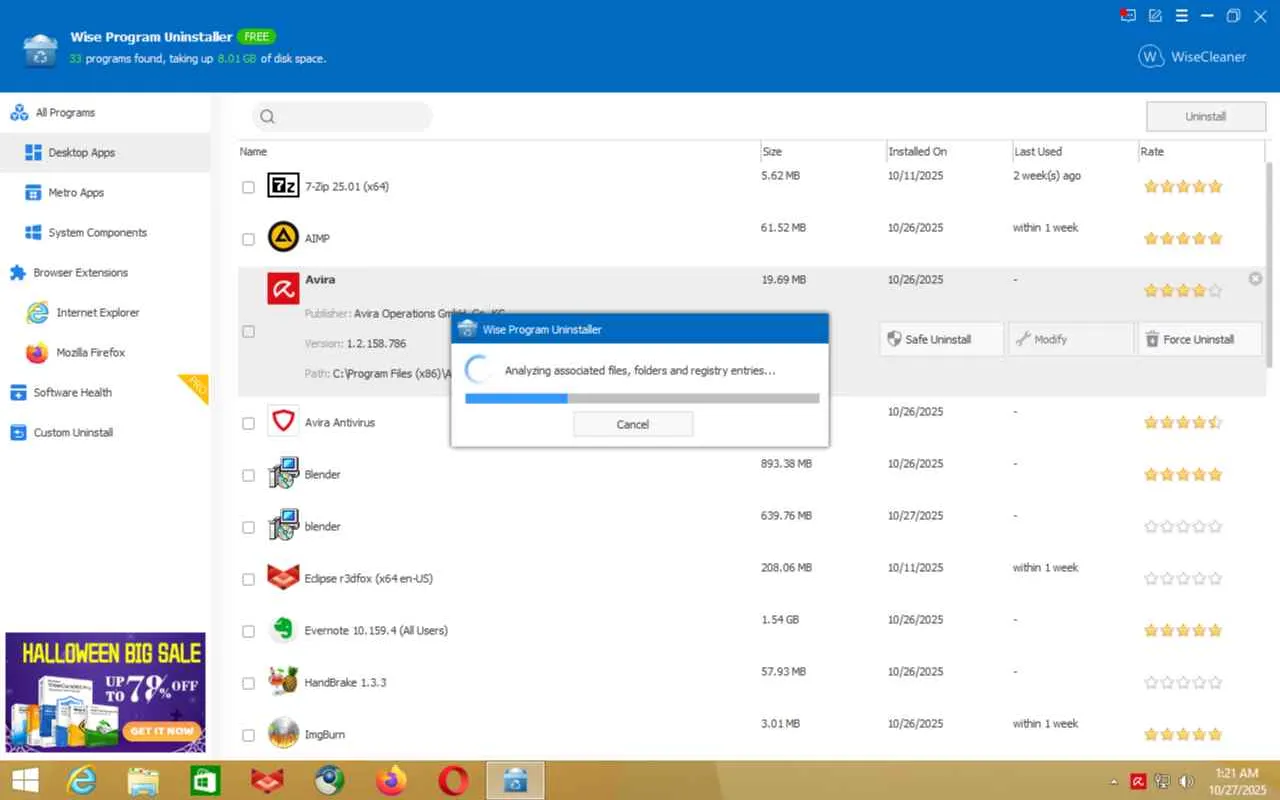Launch Opera from the taskbar
The height and width of the screenshot is (800, 1280).
click(x=454, y=780)
